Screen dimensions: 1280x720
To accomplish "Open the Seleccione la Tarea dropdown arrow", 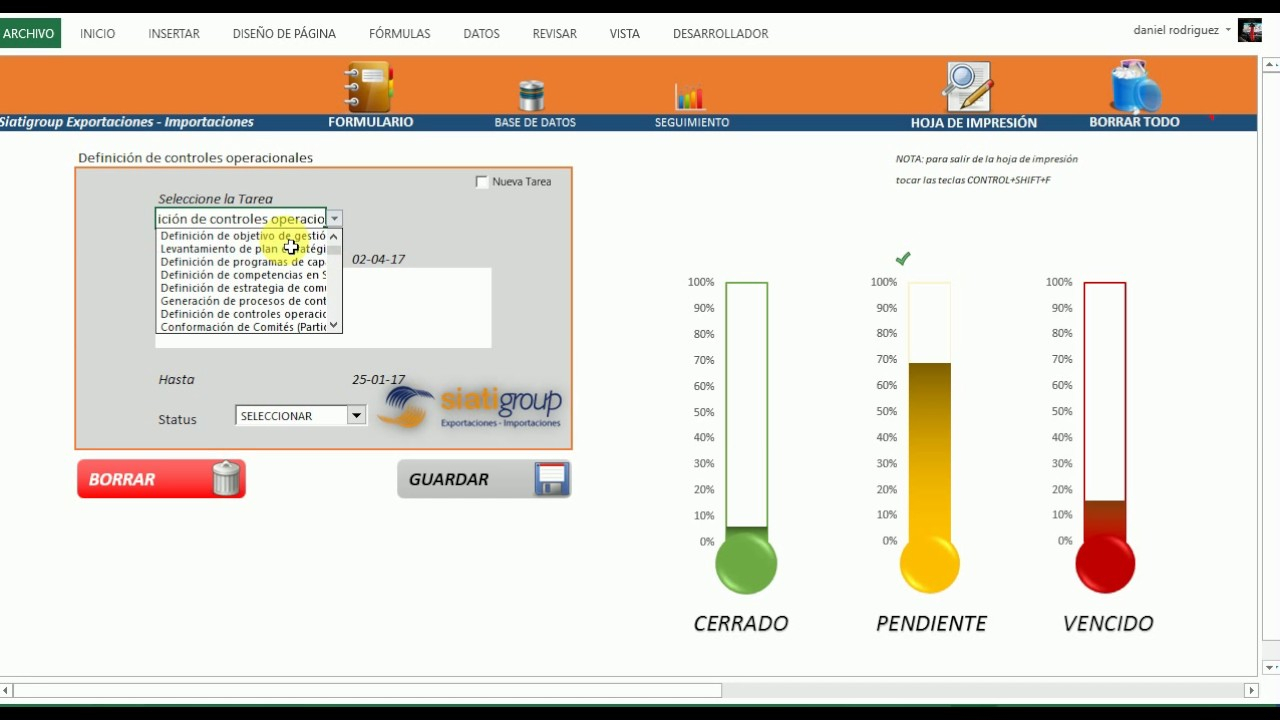I will pyautogui.click(x=334, y=218).
